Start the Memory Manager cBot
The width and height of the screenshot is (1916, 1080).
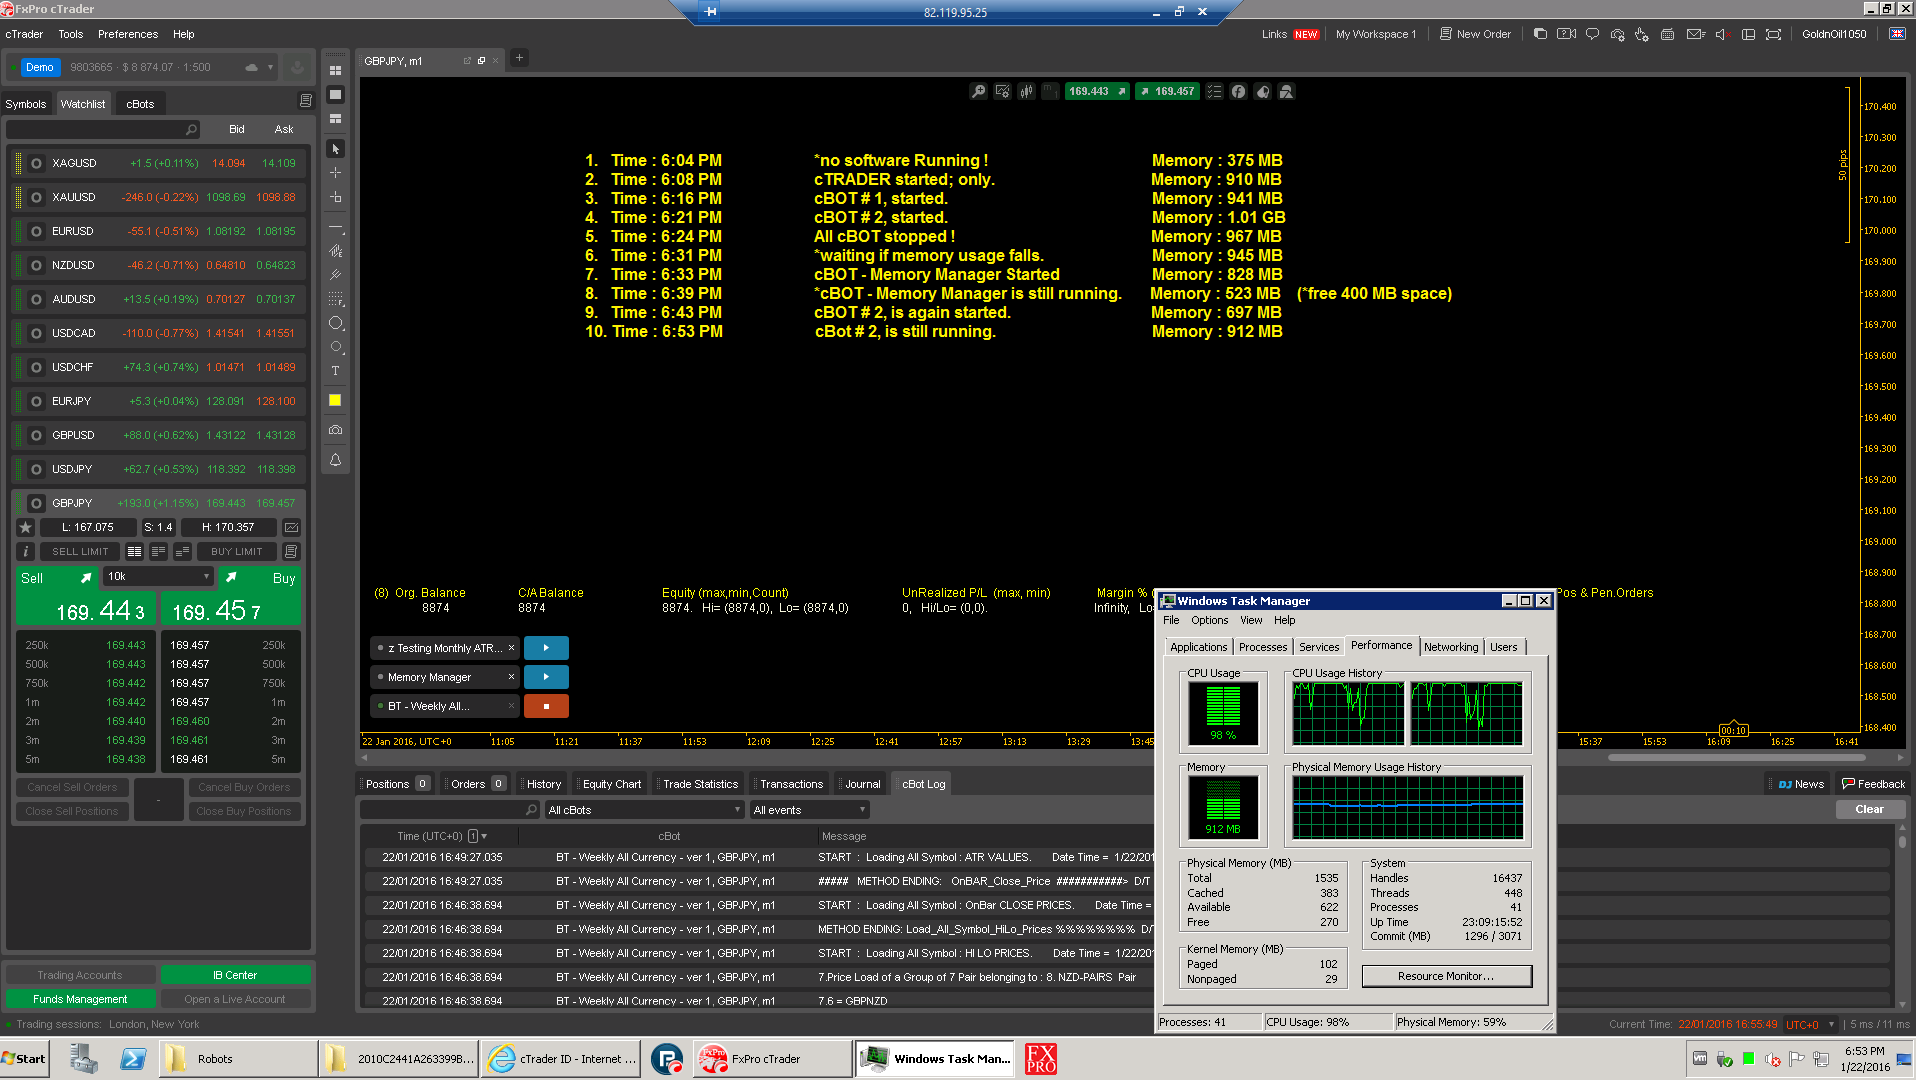pyautogui.click(x=546, y=677)
